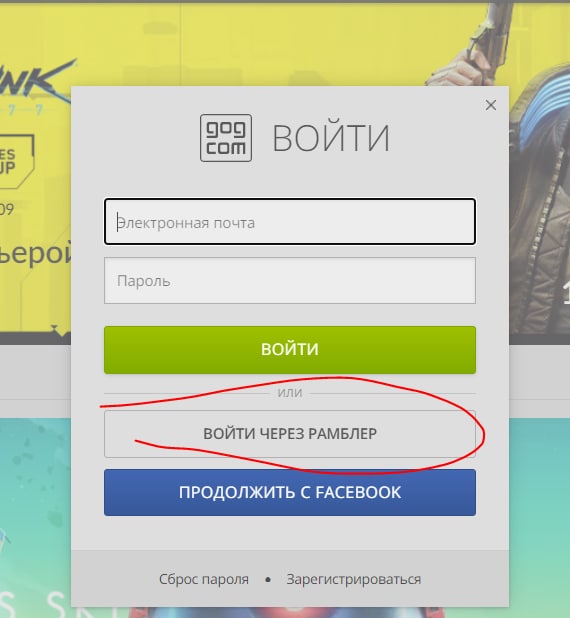Image resolution: width=570 pixels, height=618 pixels.
Task: Choose ВОЙТИ ЧЕРЕЗ РАМБЛЕР login option
Action: [290, 434]
